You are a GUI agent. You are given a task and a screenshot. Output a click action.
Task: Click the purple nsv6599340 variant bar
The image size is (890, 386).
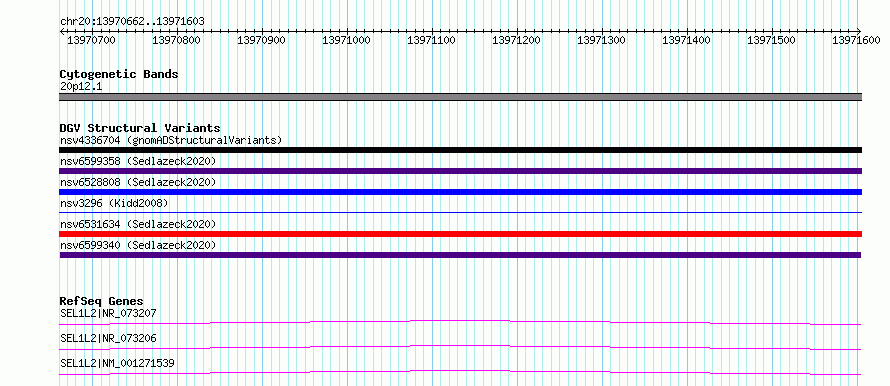[460, 255]
